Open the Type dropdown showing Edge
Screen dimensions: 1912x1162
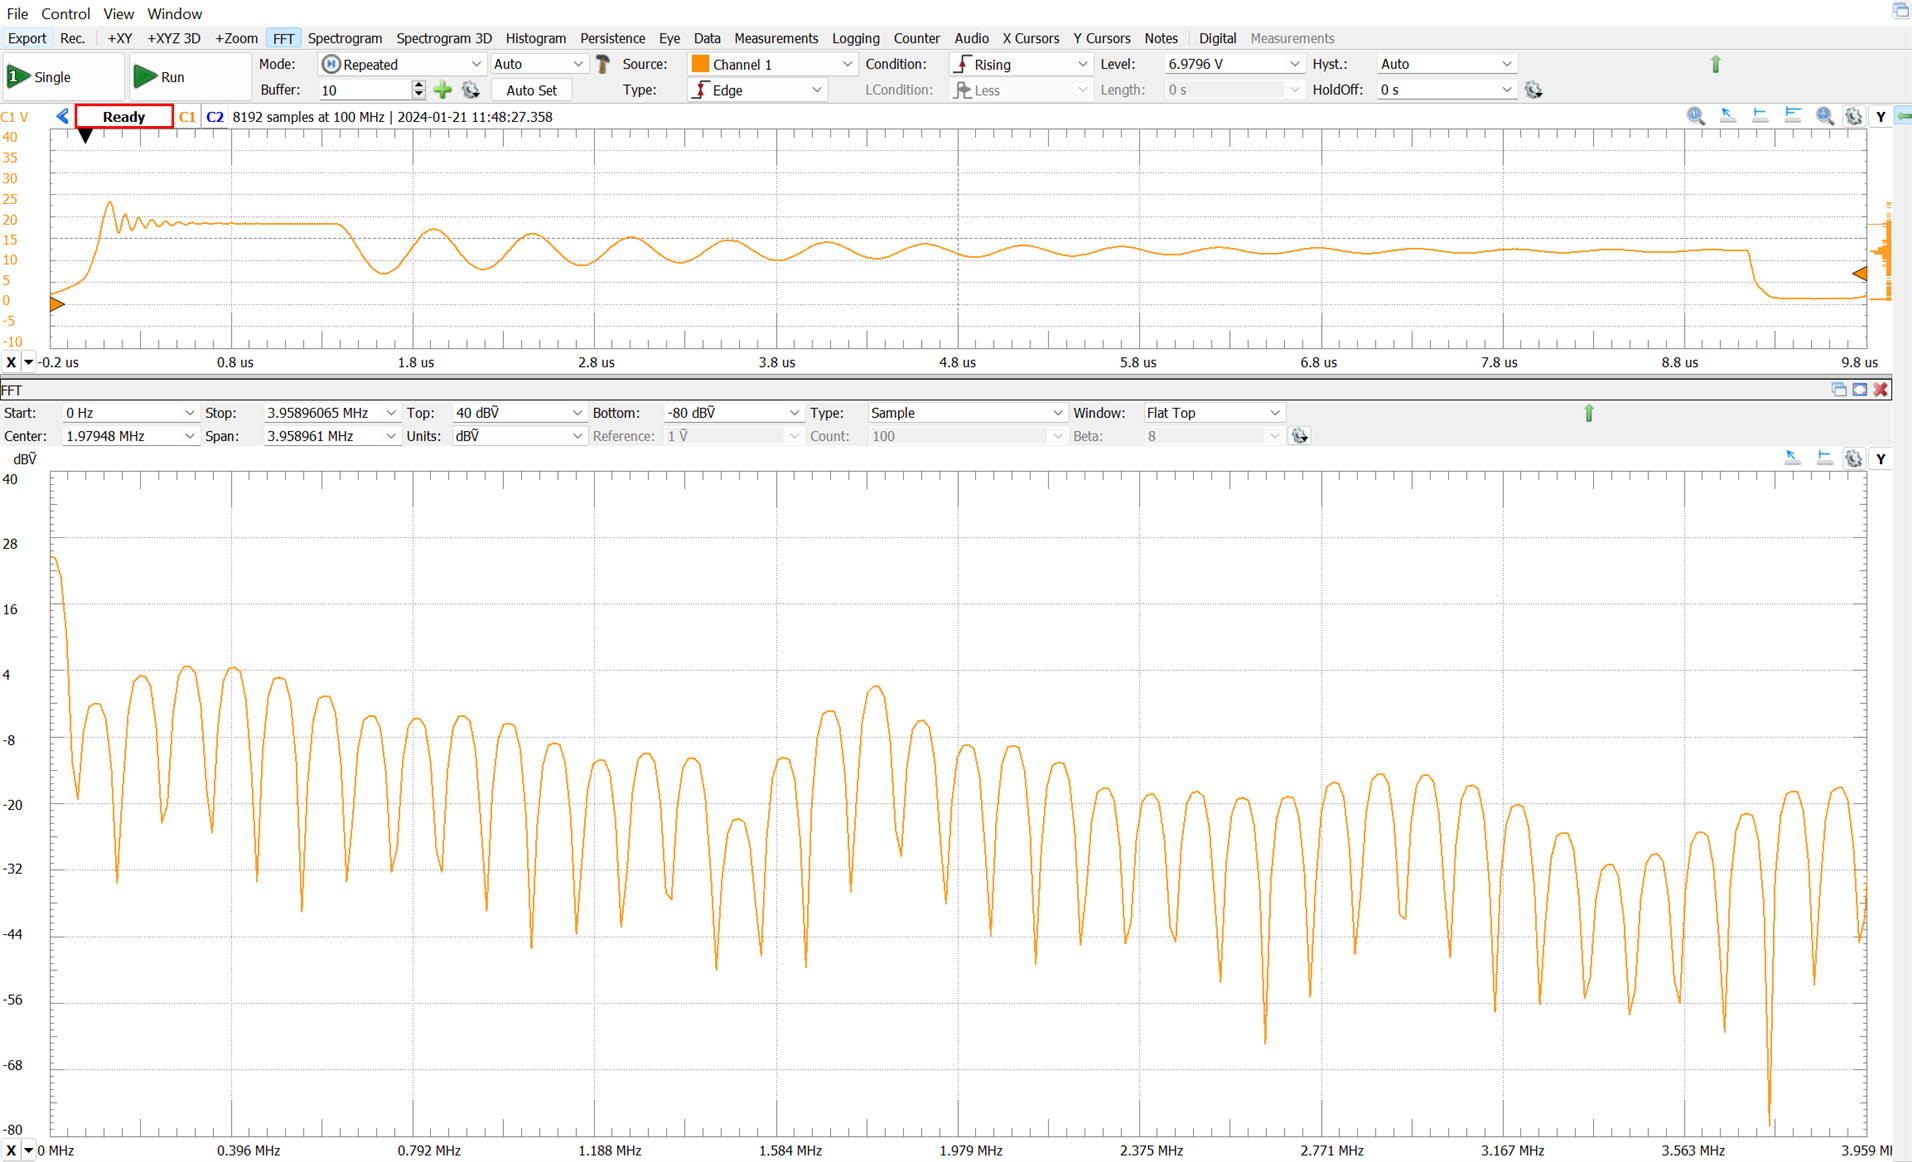[x=757, y=90]
